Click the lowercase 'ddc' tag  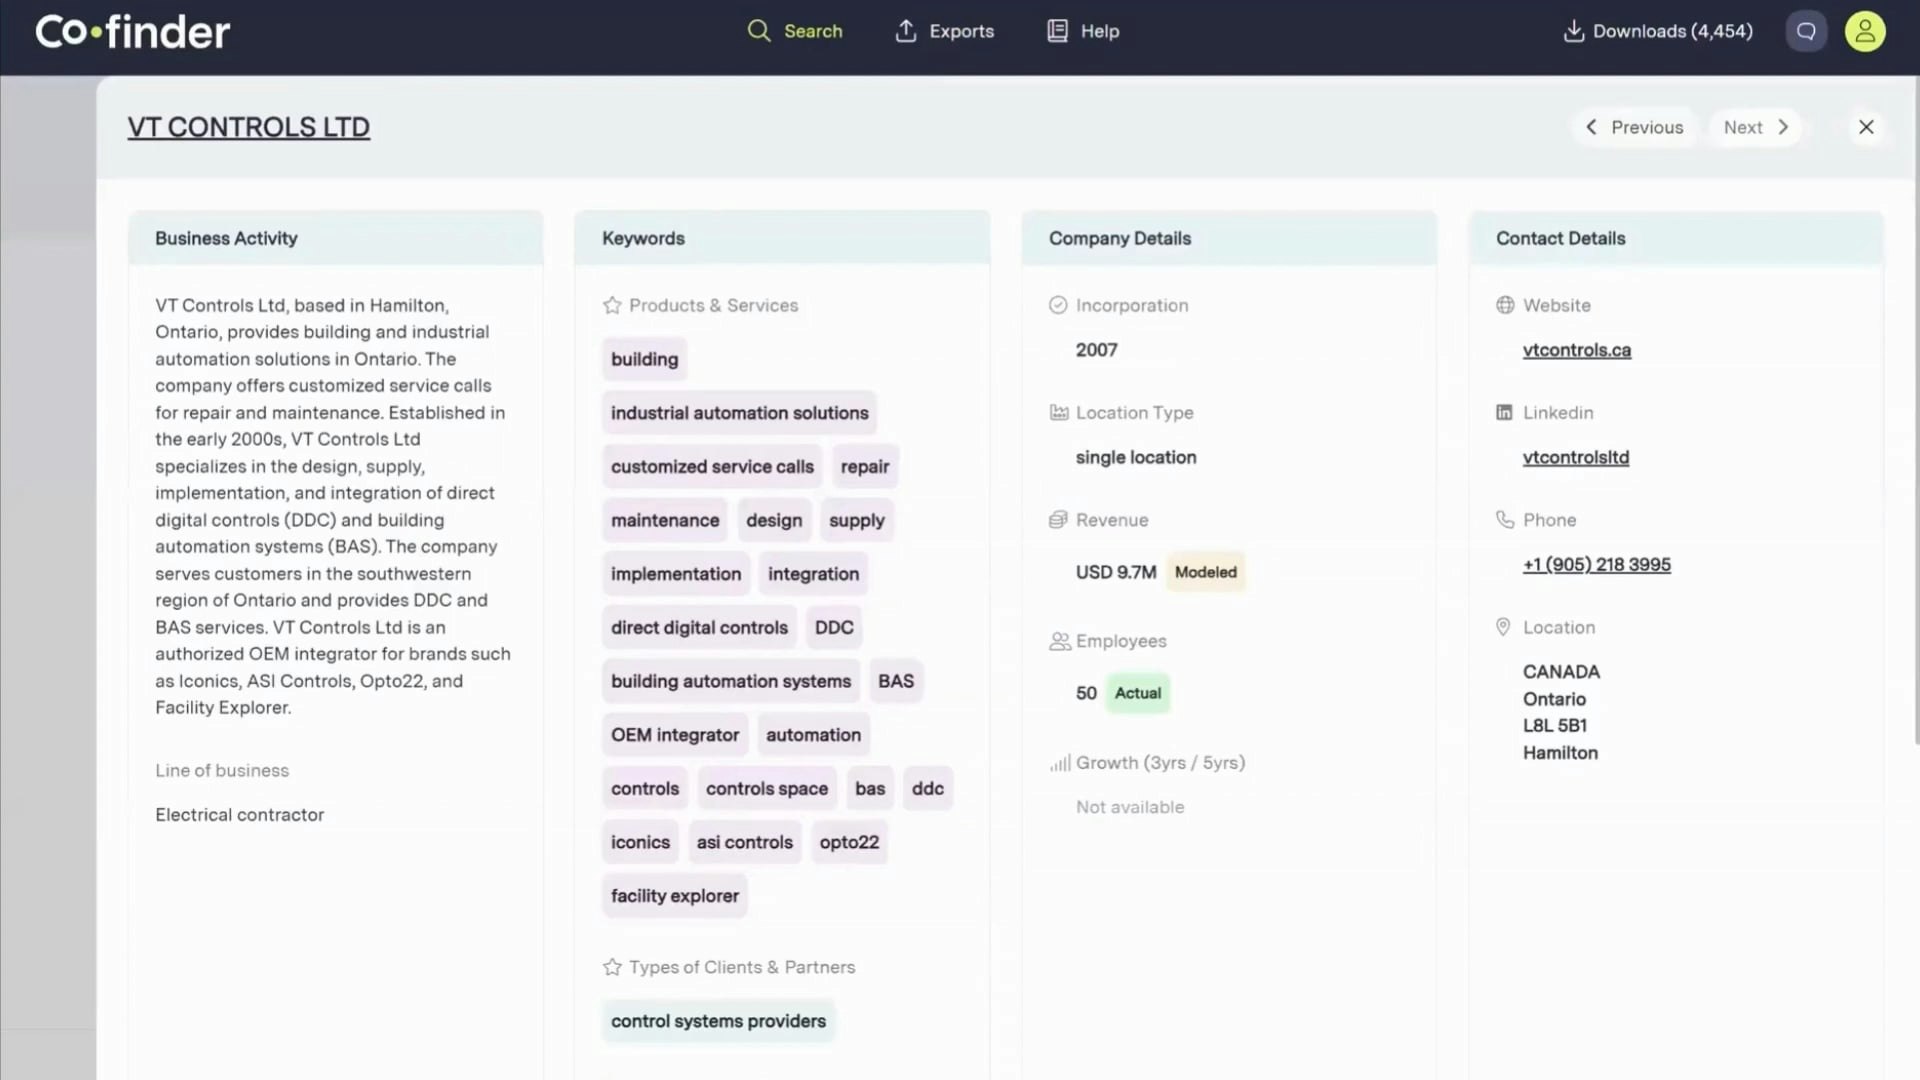click(928, 789)
